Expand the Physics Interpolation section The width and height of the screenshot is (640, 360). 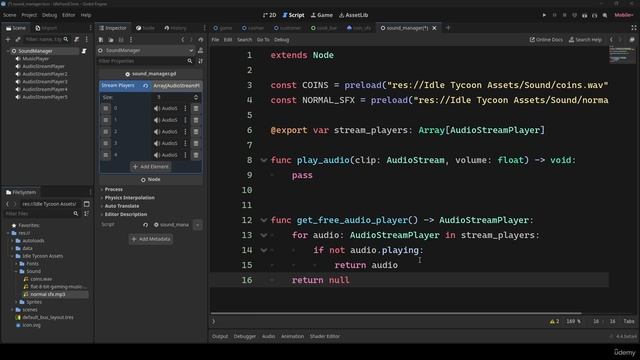129,198
